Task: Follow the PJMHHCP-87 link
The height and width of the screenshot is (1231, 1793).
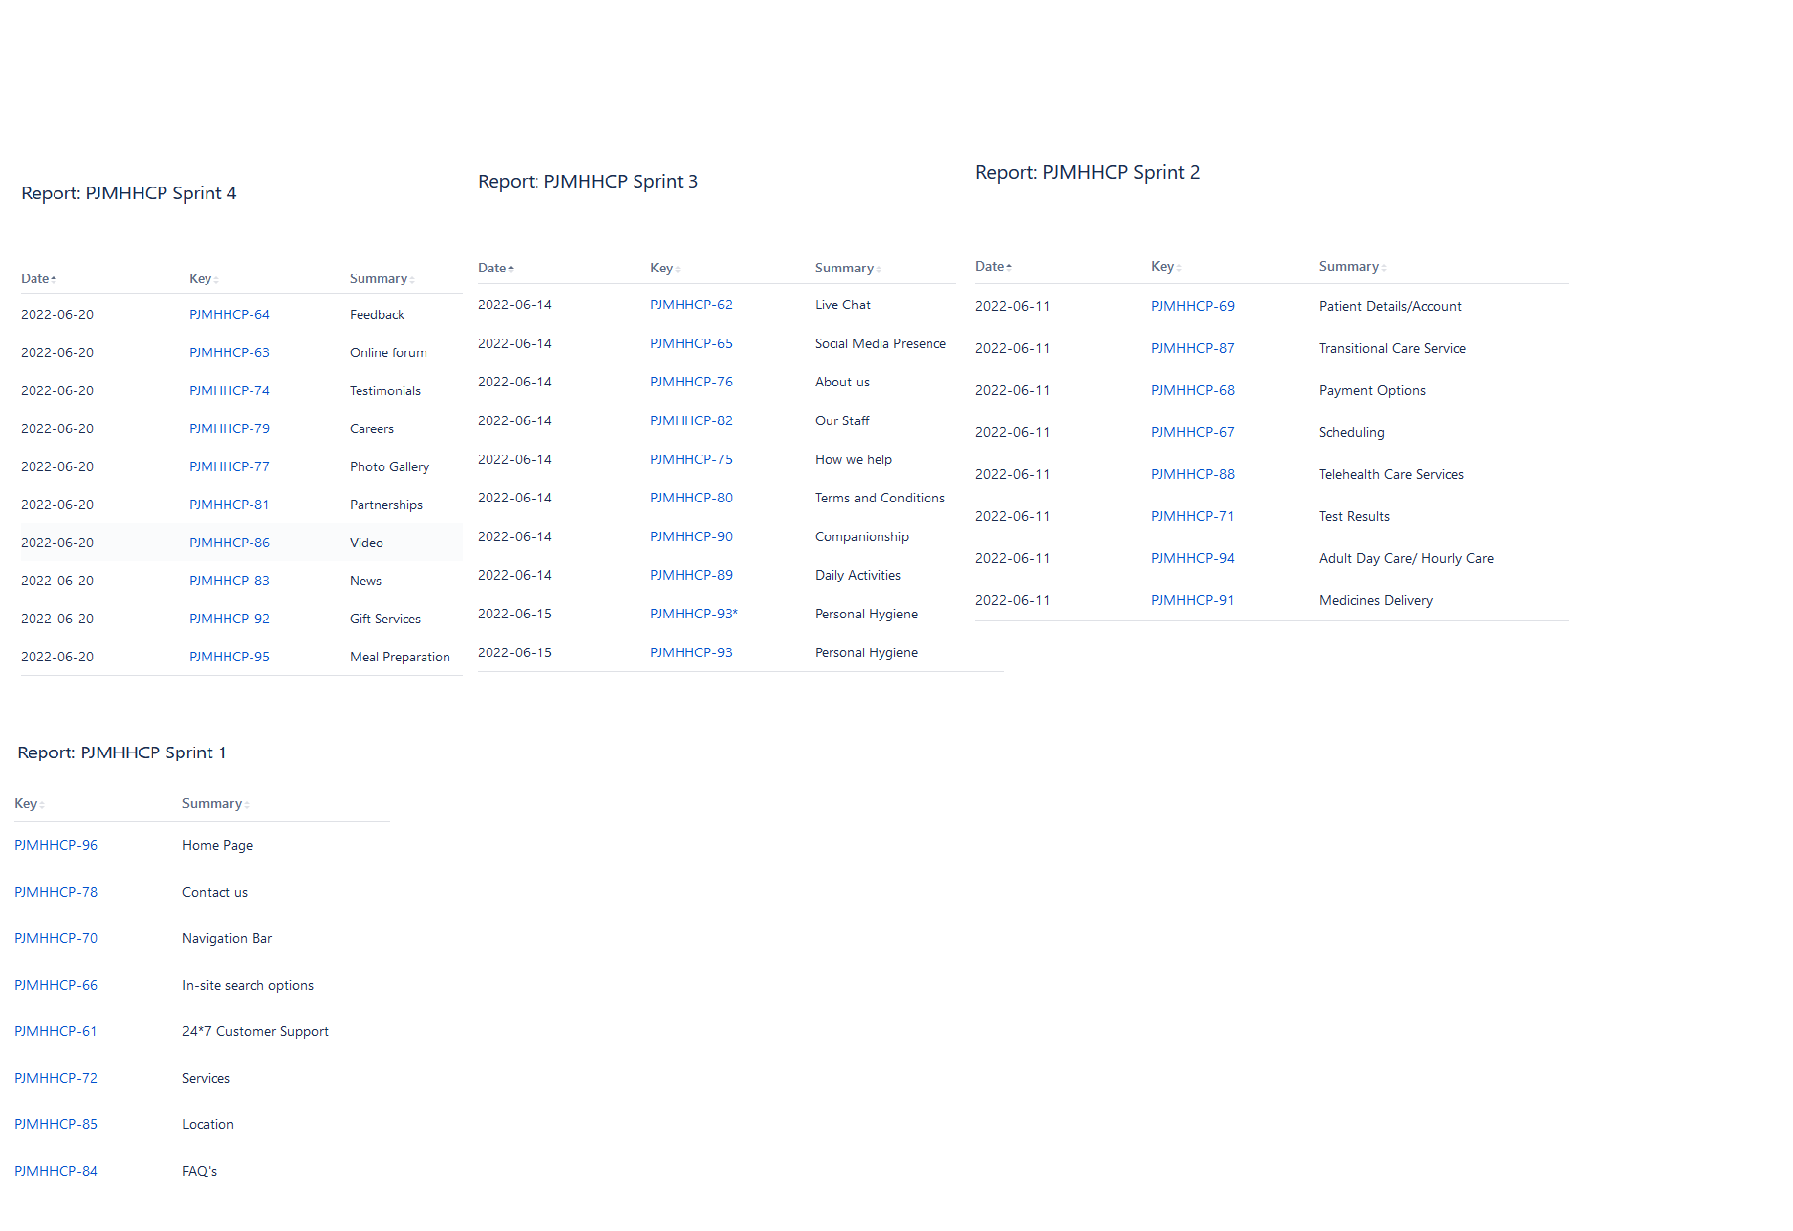Action: pos(1193,349)
